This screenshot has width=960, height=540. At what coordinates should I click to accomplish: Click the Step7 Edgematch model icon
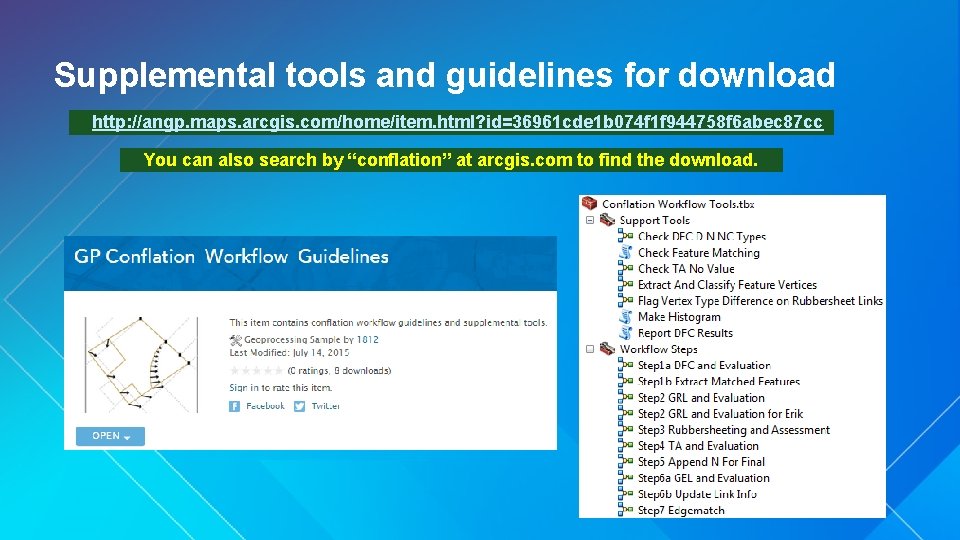coord(626,510)
